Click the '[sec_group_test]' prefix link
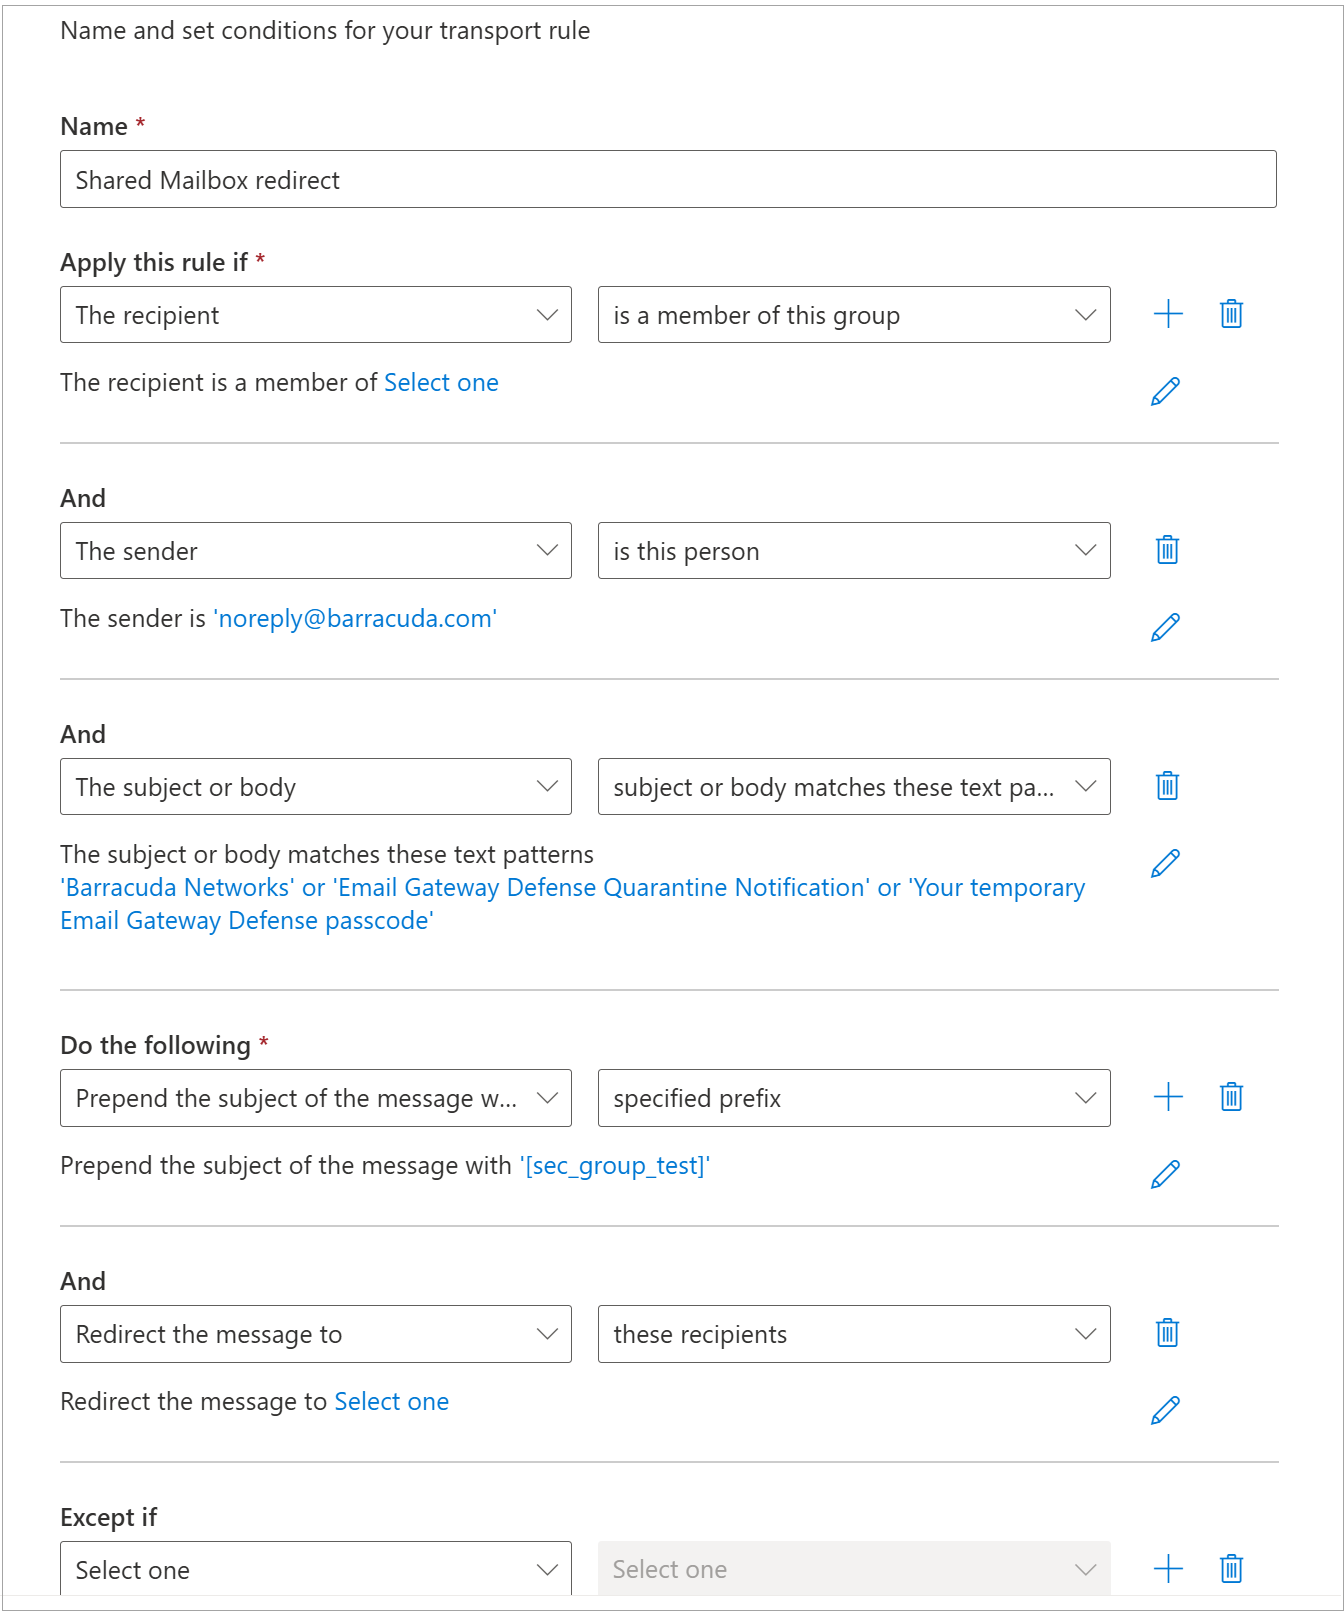Image resolution: width=1344 pixels, height=1613 pixels. point(614,1166)
